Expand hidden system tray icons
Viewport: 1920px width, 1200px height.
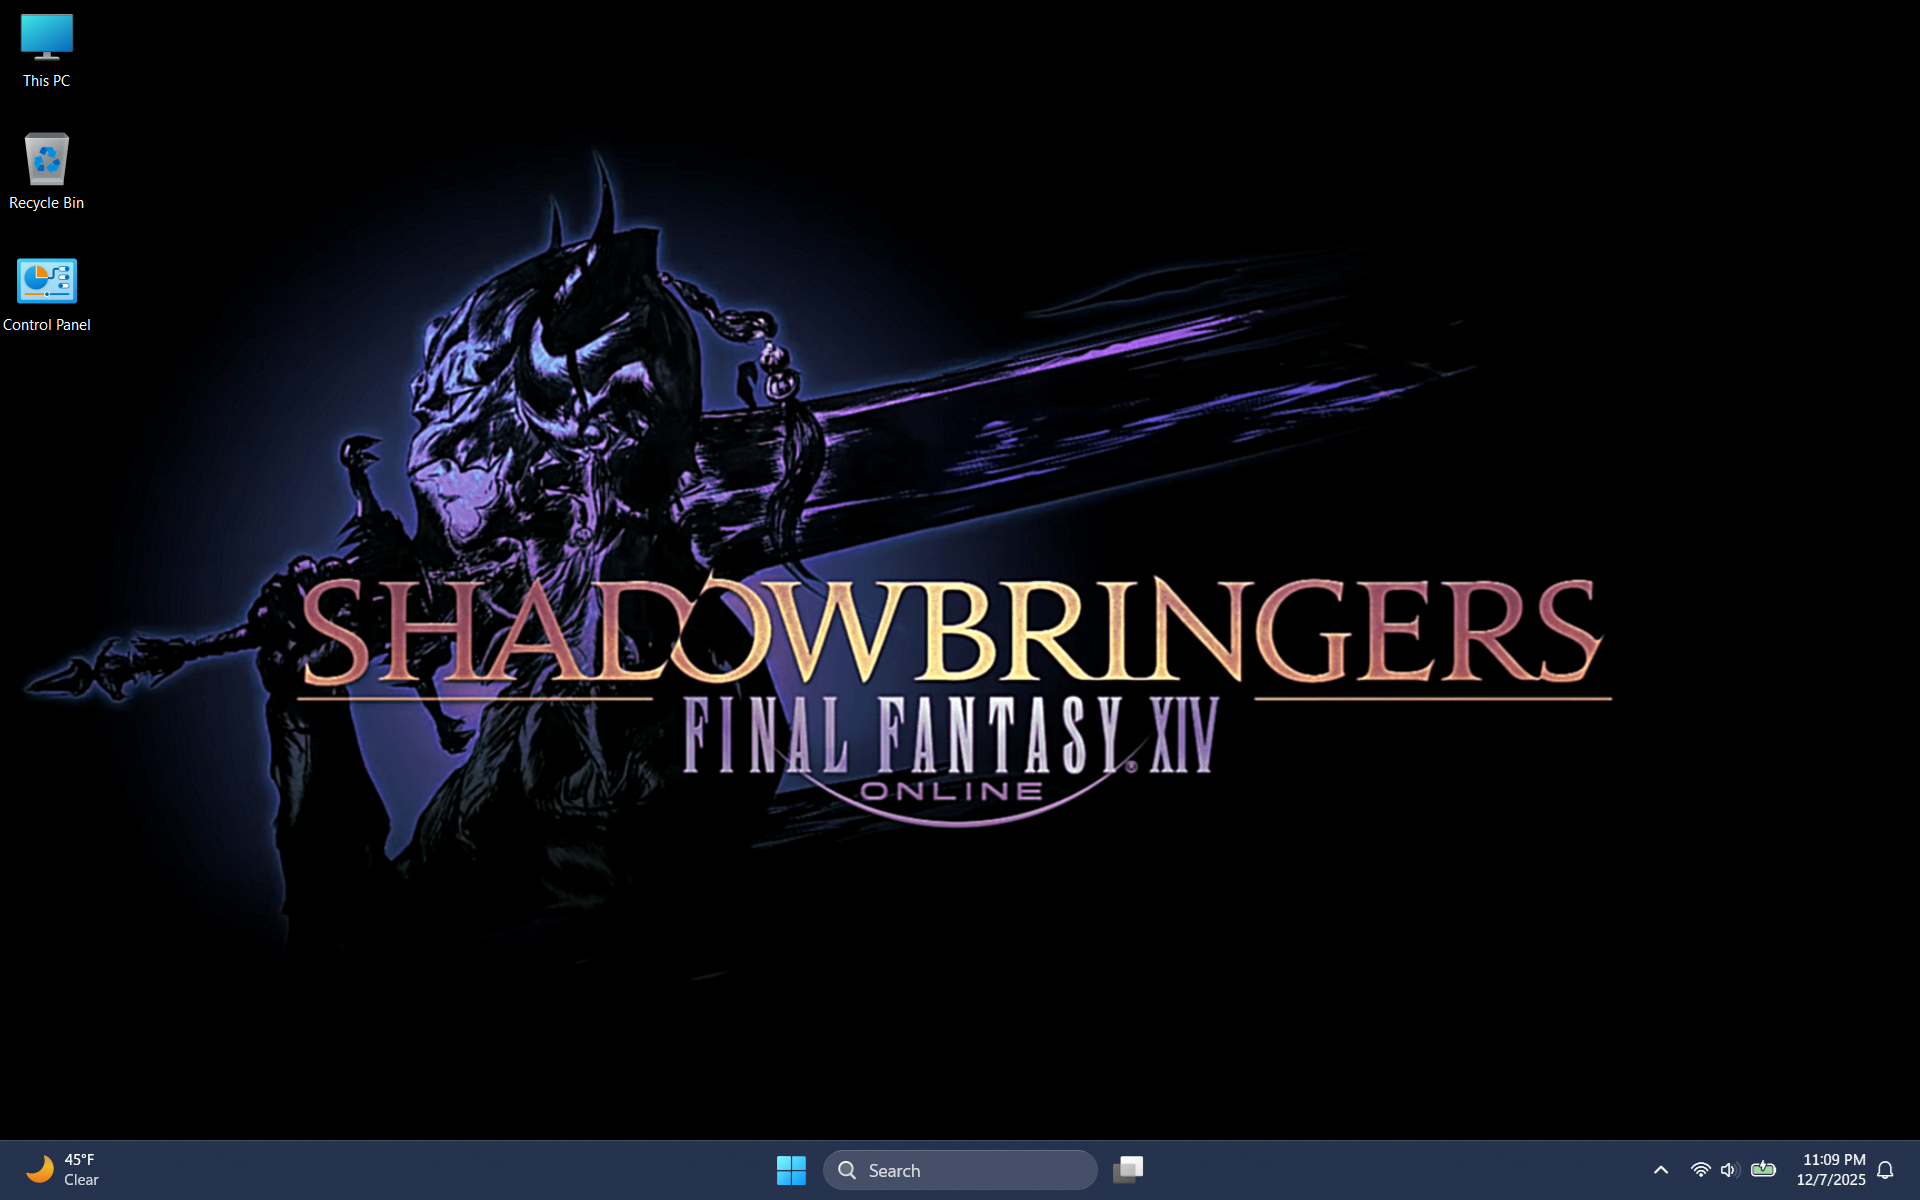coord(1660,1169)
